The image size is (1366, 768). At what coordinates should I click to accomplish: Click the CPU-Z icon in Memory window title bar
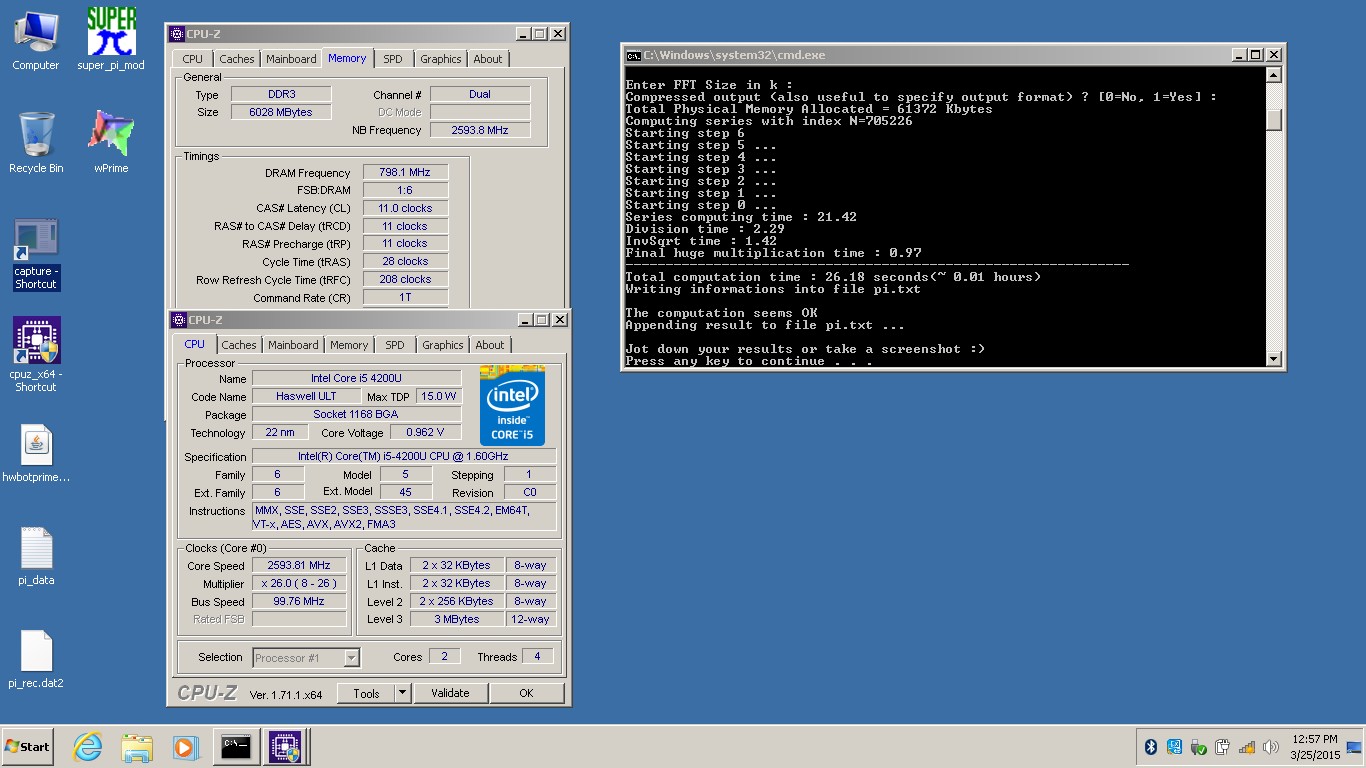pyautogui.click(x=178, y=34)
